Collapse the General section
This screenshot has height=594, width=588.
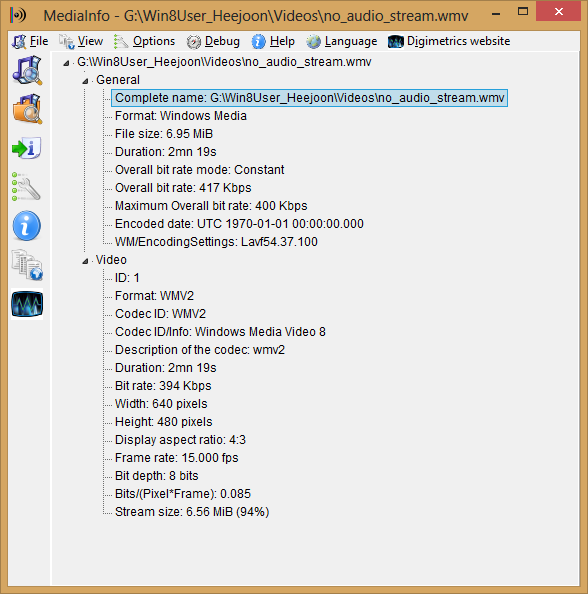coord(85,81)
